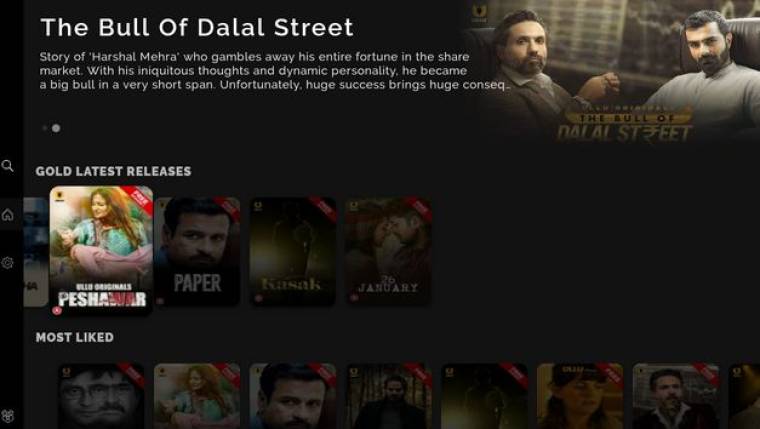
Task: Click the red ribbon on the Peshawar poster
Action: pyautogui.click(x=138, y=200)
